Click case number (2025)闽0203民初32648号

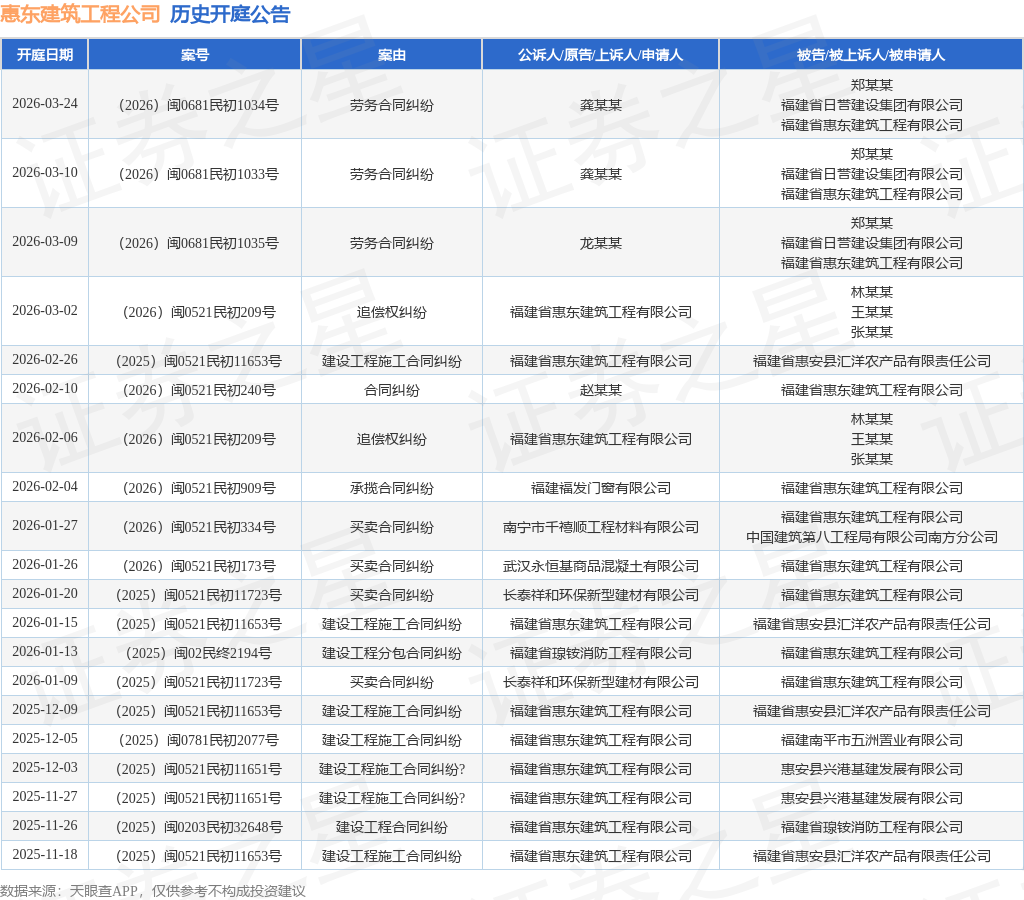pyautogui.click(x=199, y=828)
